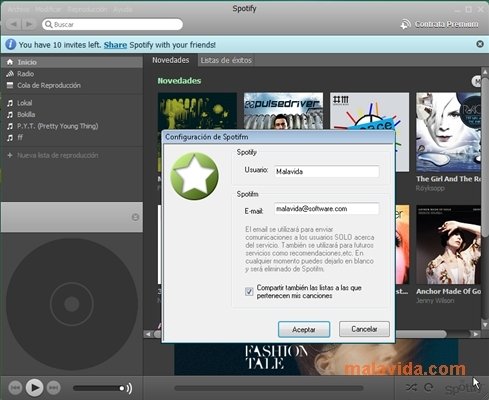Click the Jenny Wilson artist name
489x400 pixels.
click(x=435, y=301)
